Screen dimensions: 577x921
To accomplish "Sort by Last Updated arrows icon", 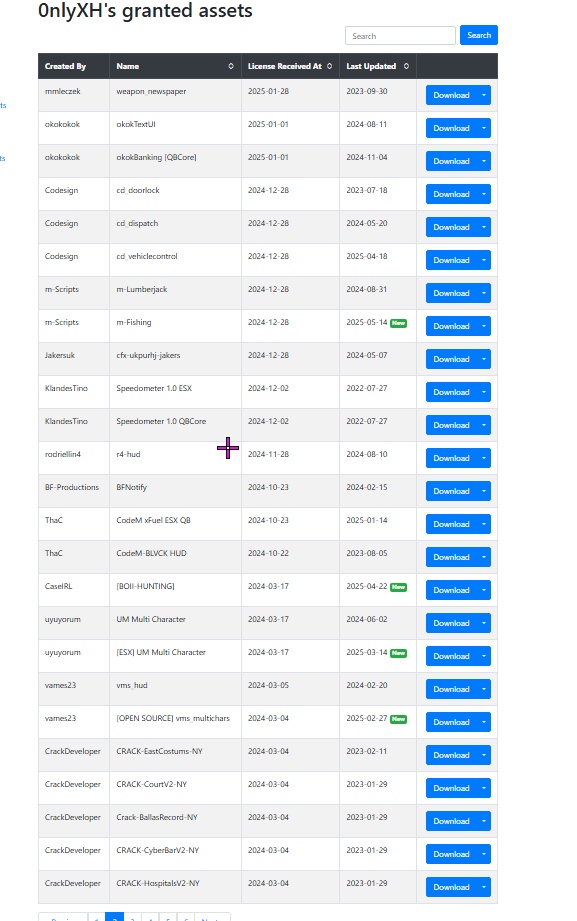I will point(406,66).
